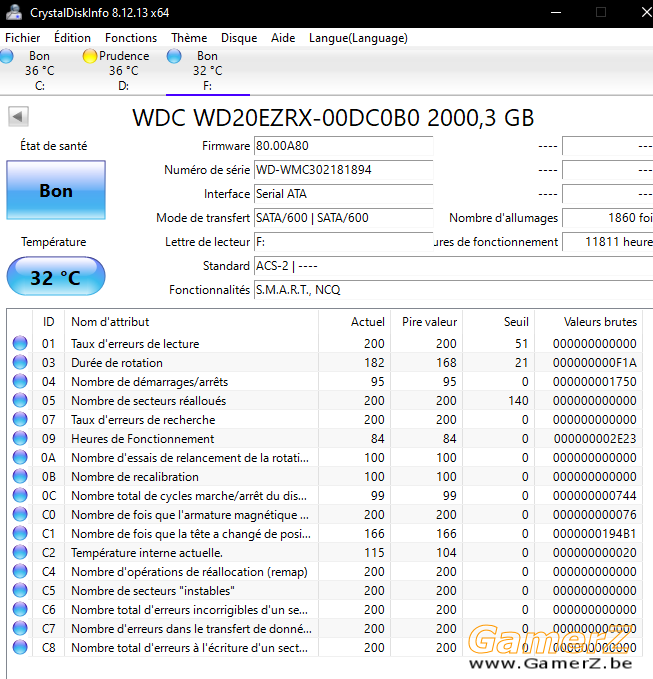The width and height of the screenshot is (653, 679).
Task: Click status dot for attribute C4
Action: [x=20, y=571]
